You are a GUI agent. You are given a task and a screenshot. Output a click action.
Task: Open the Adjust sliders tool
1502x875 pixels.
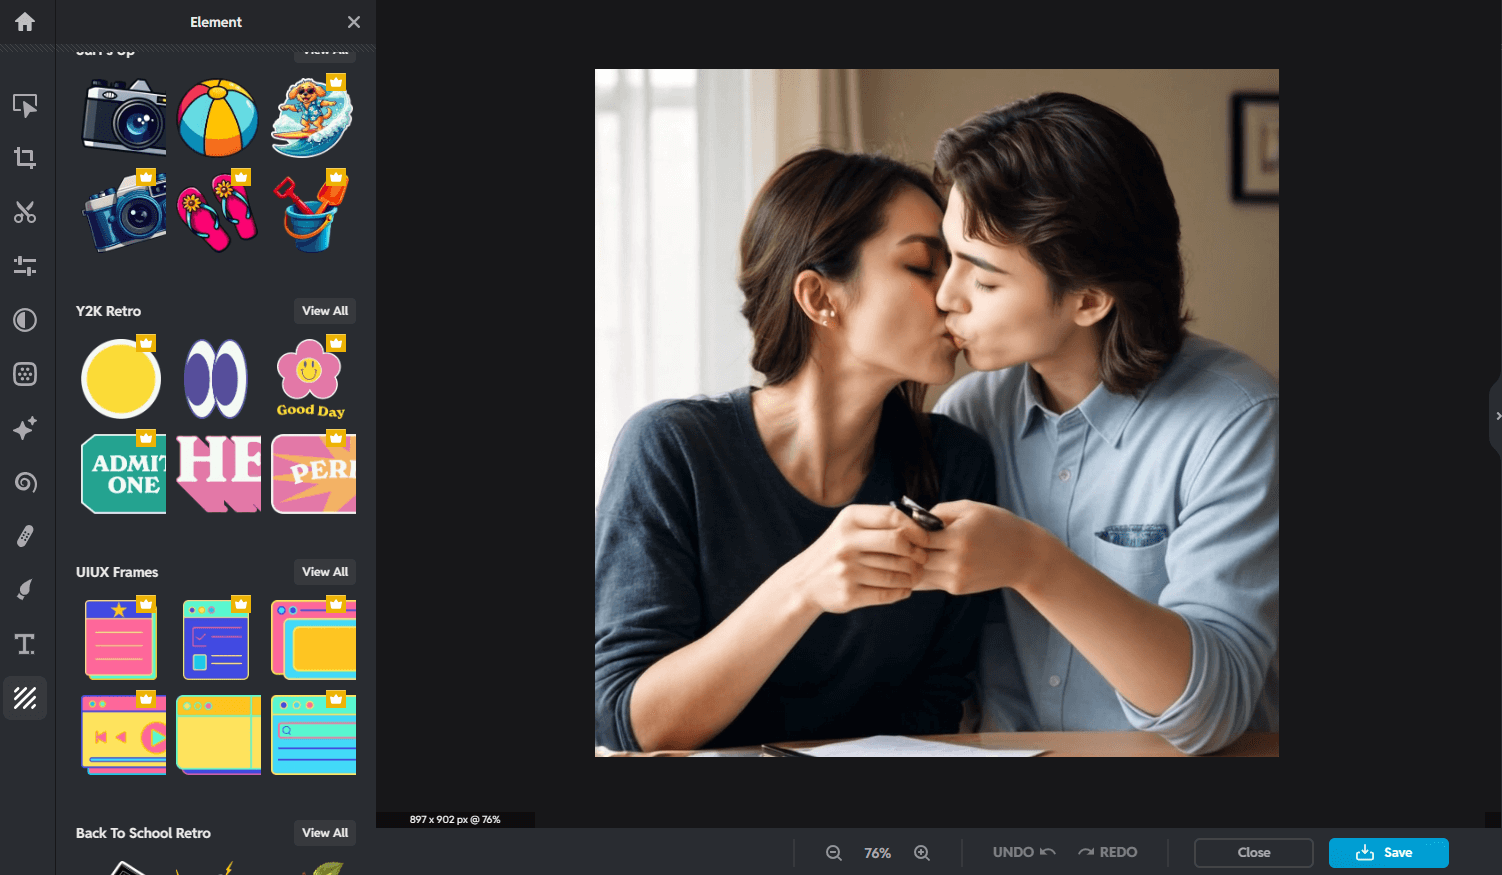click(x=25, y=266)
